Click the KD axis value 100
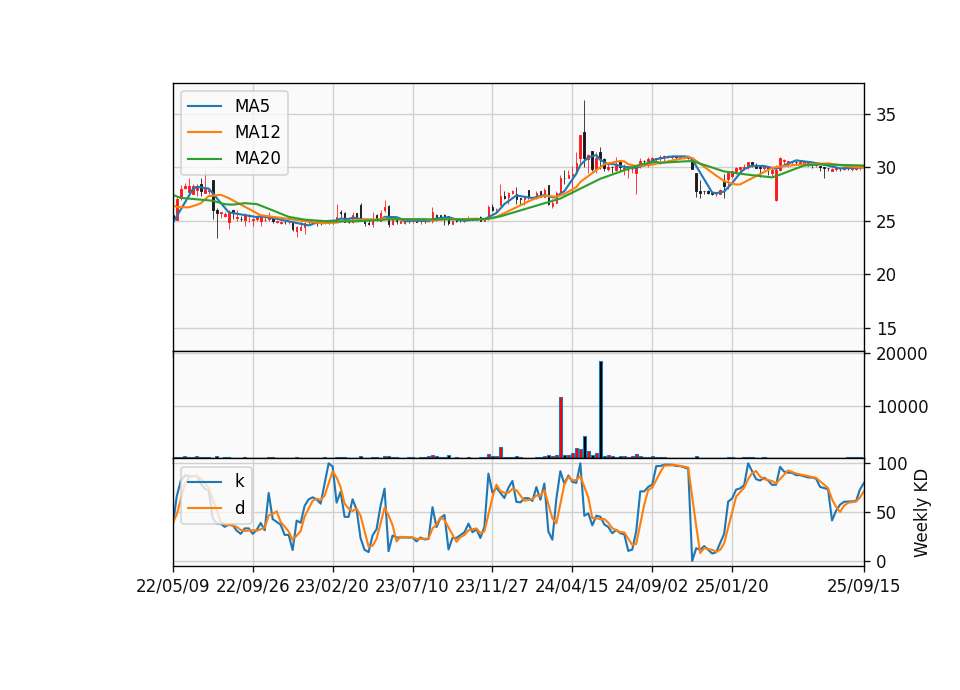960x690 pixels. (892, 464)
